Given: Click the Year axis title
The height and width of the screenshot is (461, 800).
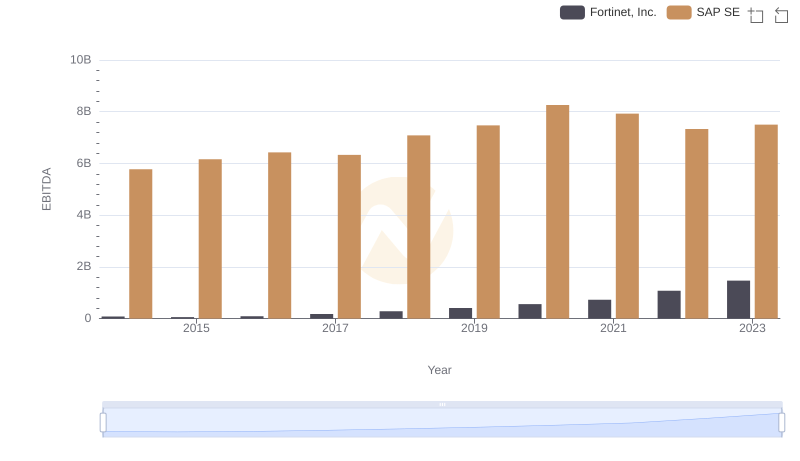Looking at the screenshot, I should [439, 370].
